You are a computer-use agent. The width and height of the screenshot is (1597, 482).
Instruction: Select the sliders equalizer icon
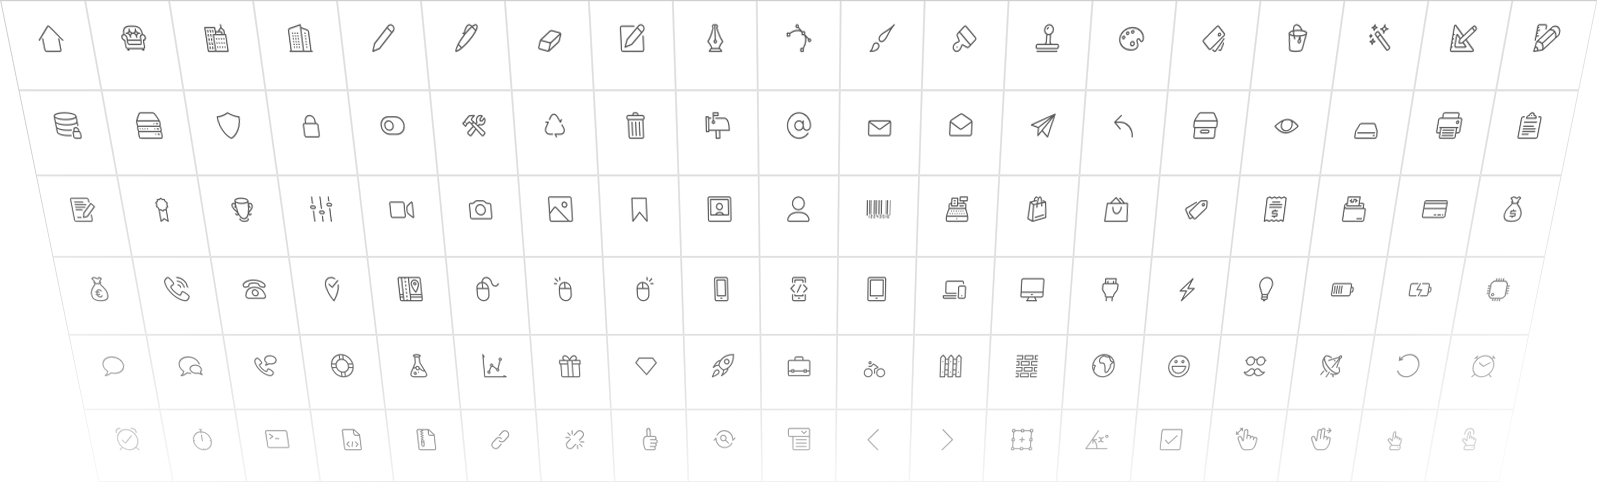click(321, 209)
